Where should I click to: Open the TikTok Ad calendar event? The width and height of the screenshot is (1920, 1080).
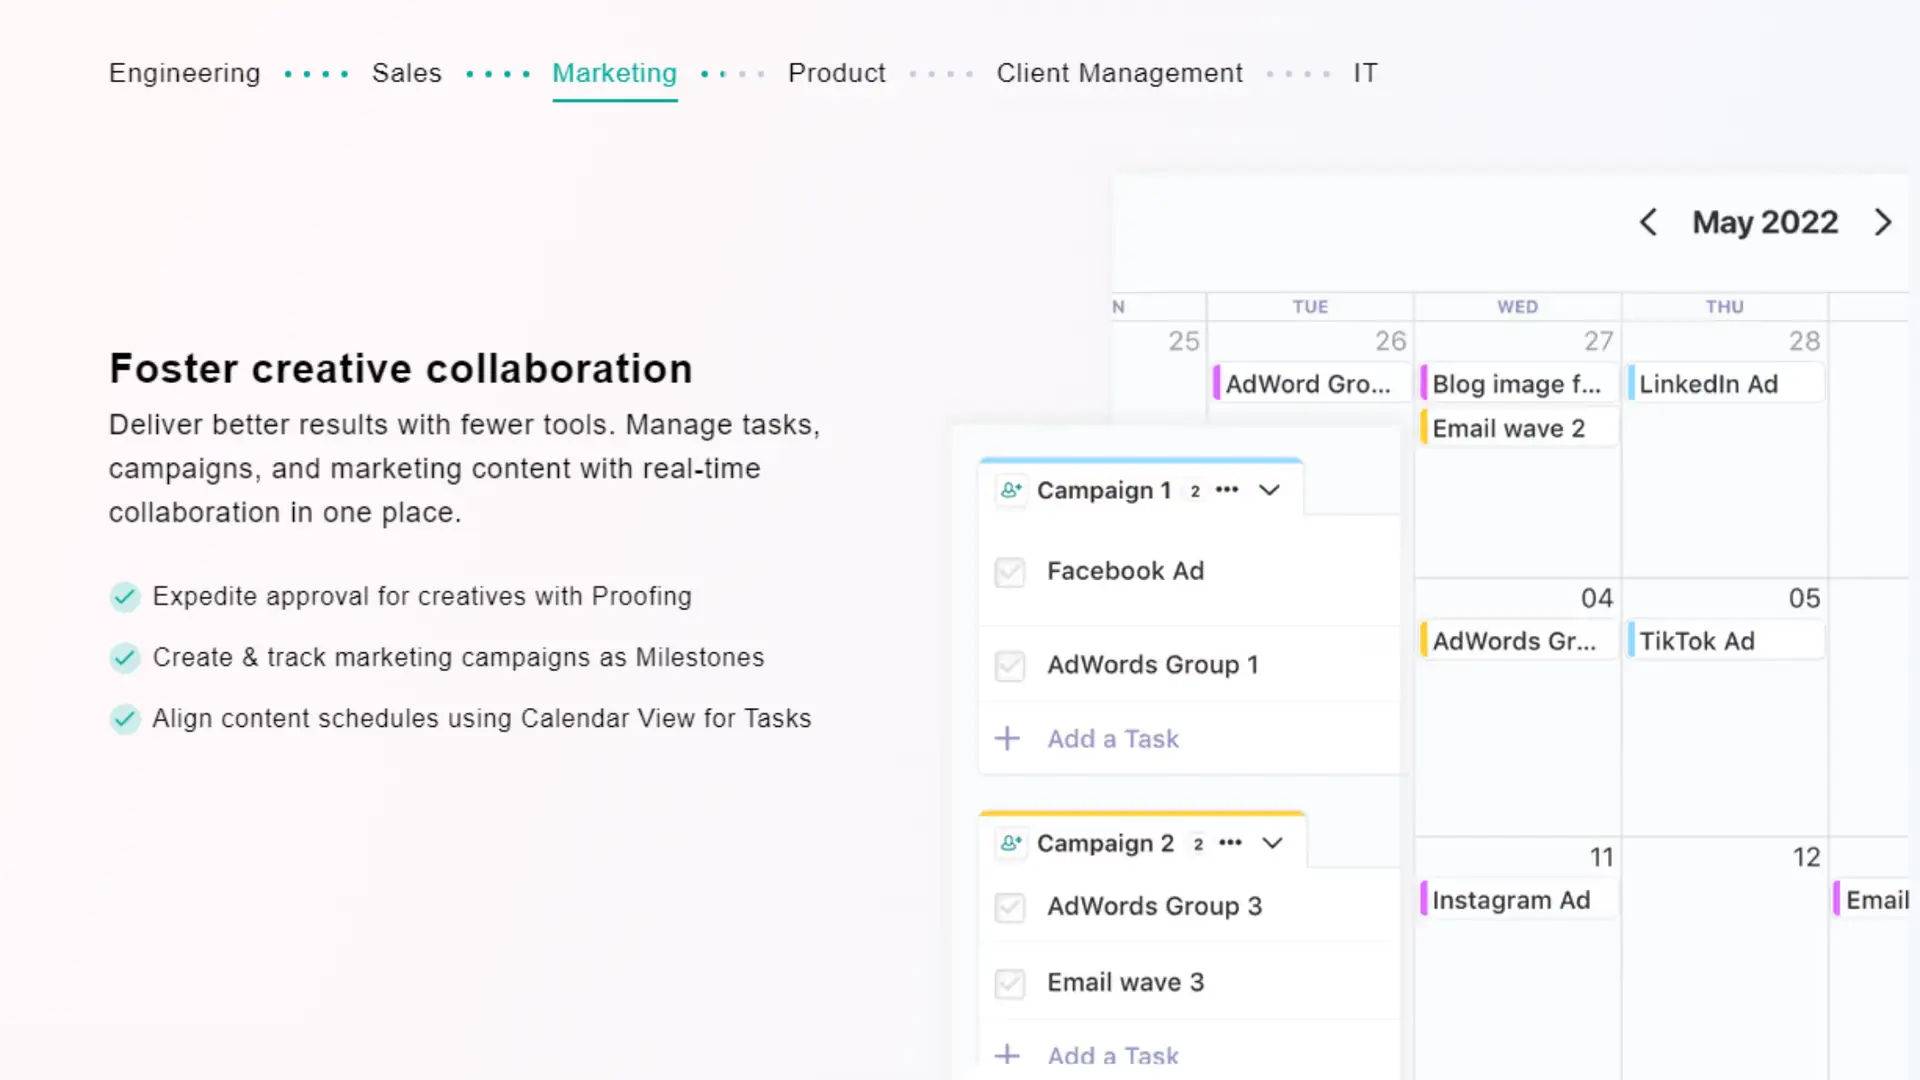(x=1726, y=641)
